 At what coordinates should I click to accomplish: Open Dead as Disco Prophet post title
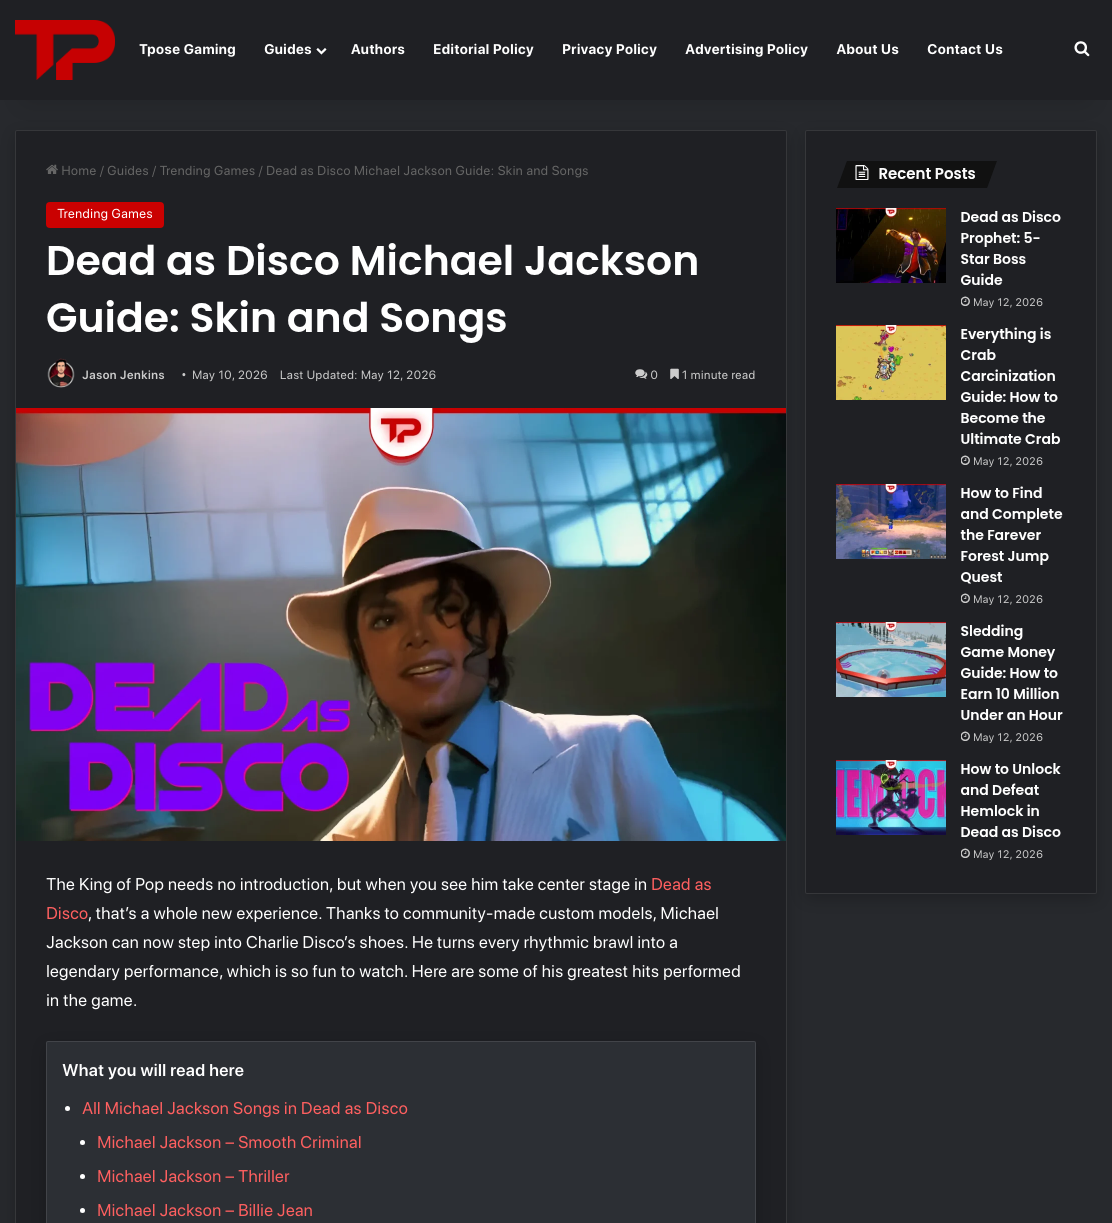[x=1010, y=248]
